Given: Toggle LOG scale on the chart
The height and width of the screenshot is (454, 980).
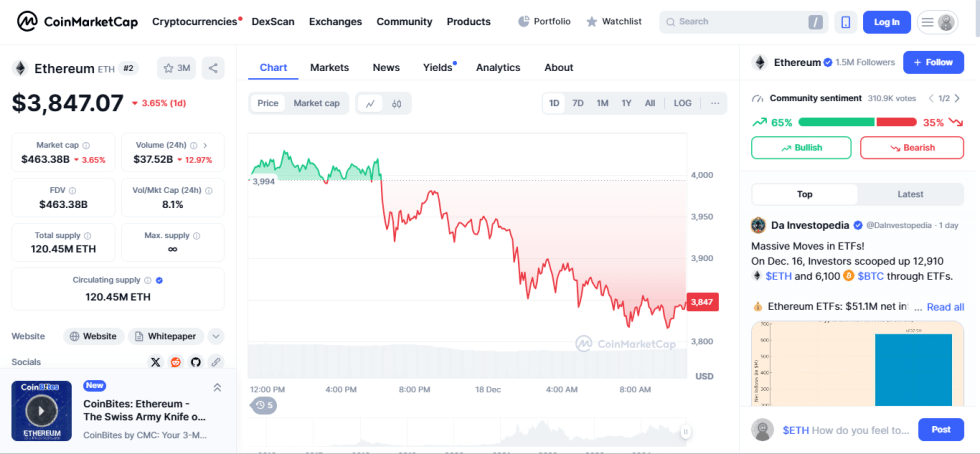Looking at the screenshot, I should pyautogui.click(x=682, y=103).
